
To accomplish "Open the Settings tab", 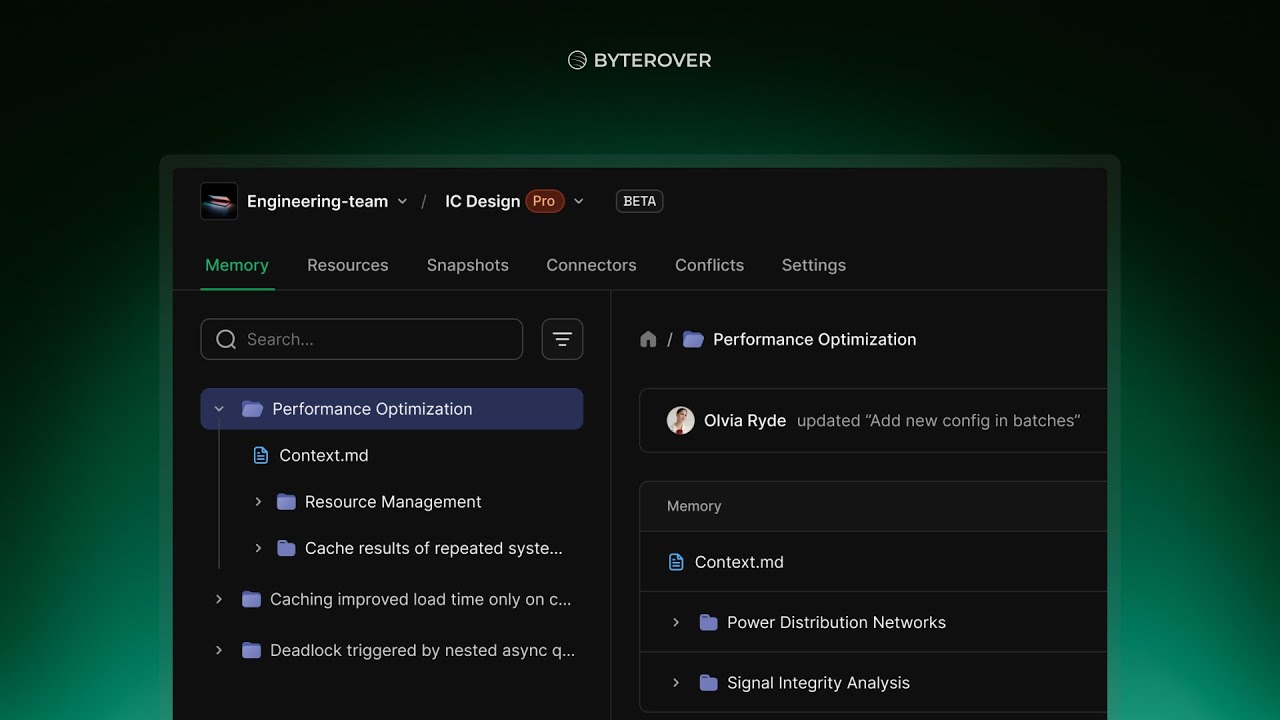I will point(814,265).
